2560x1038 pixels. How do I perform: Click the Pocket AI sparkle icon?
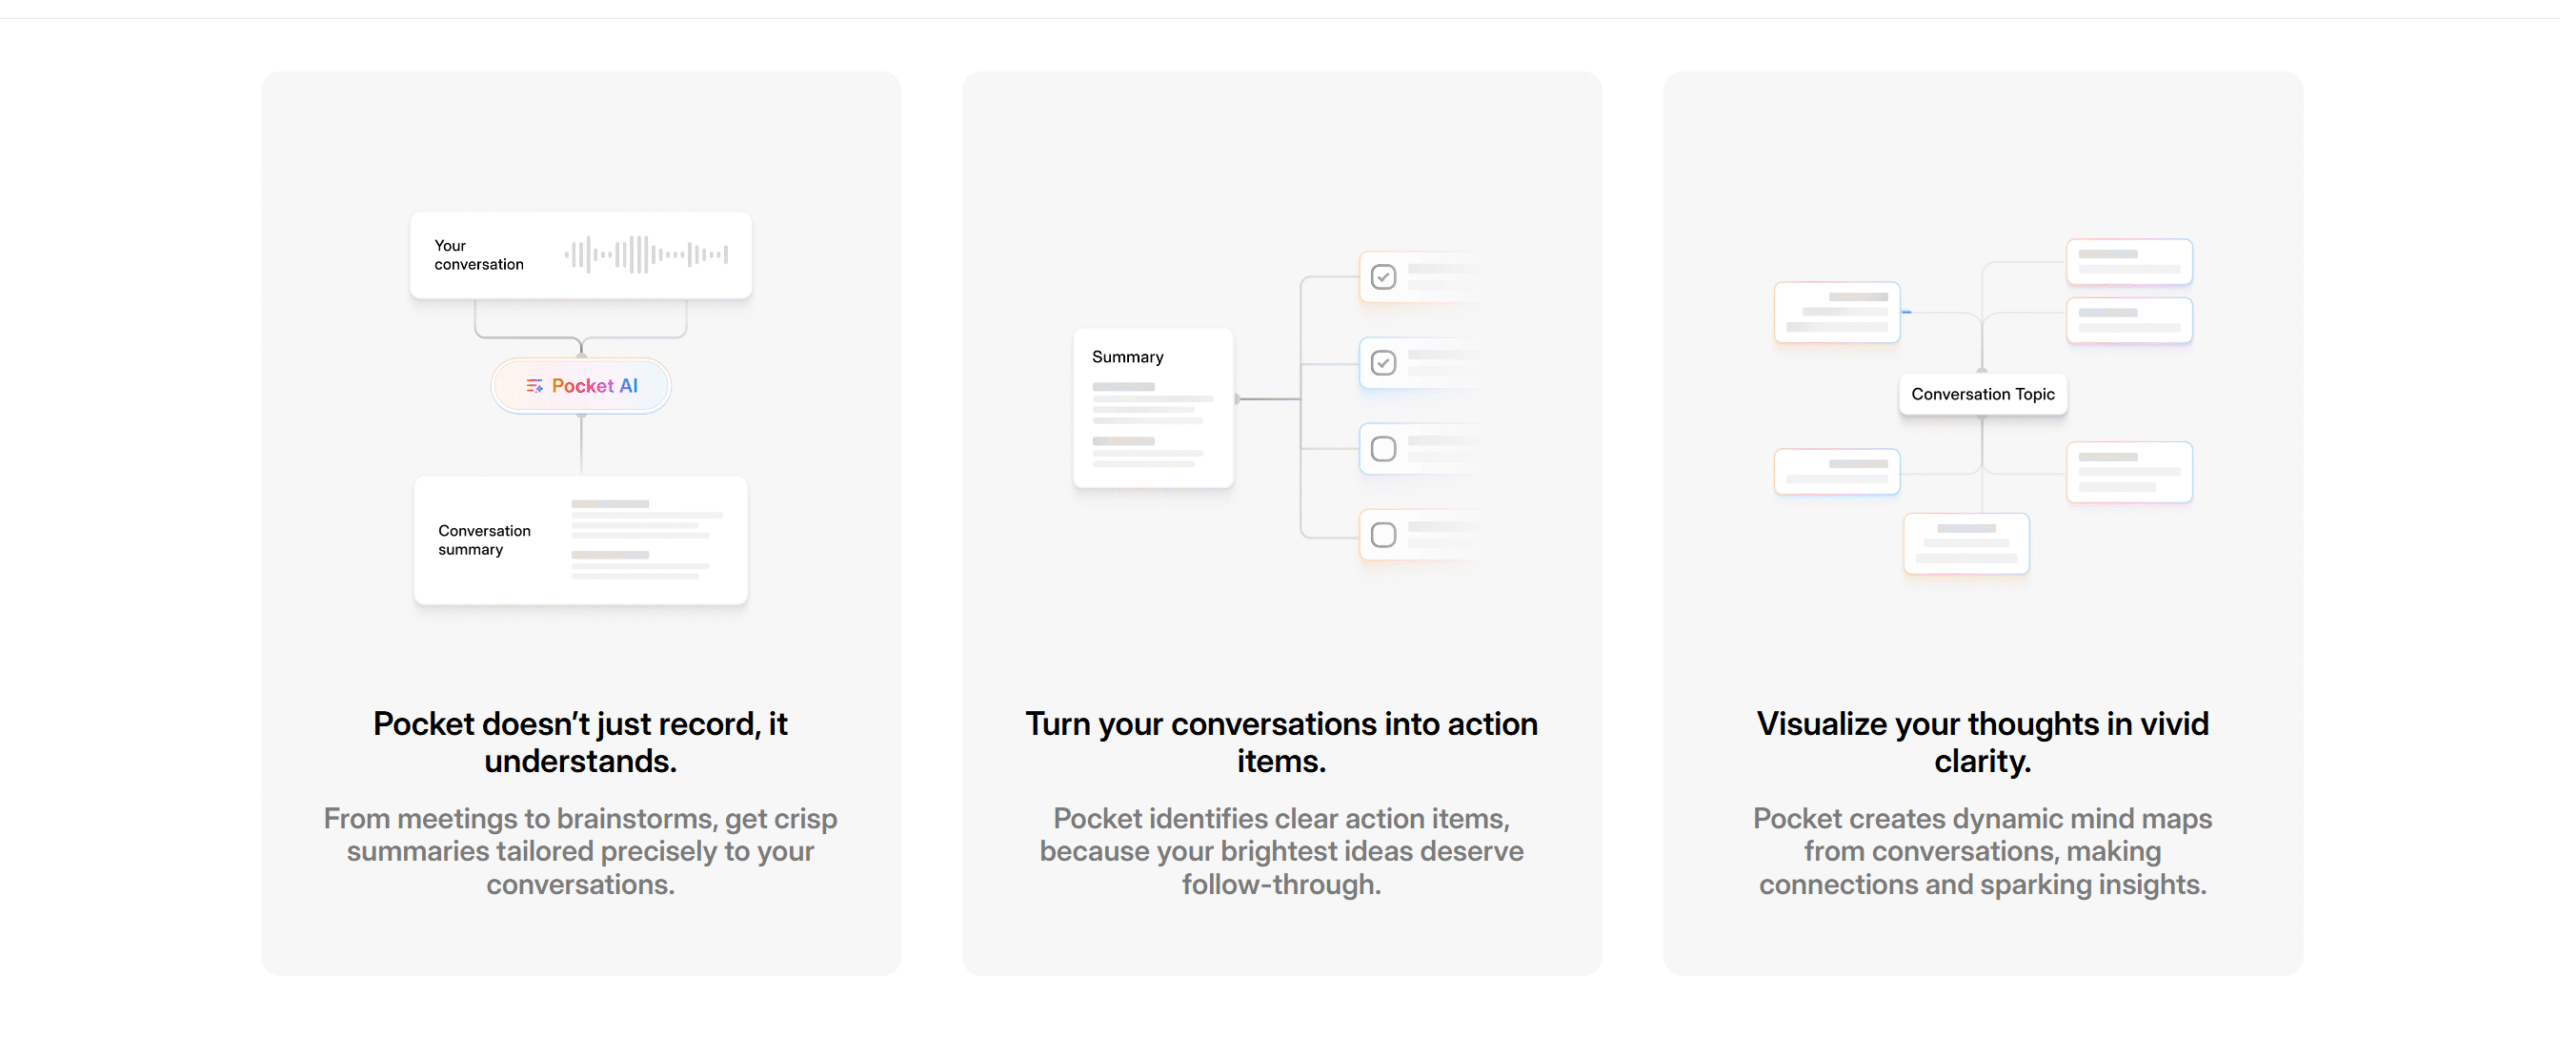(534, 386)
